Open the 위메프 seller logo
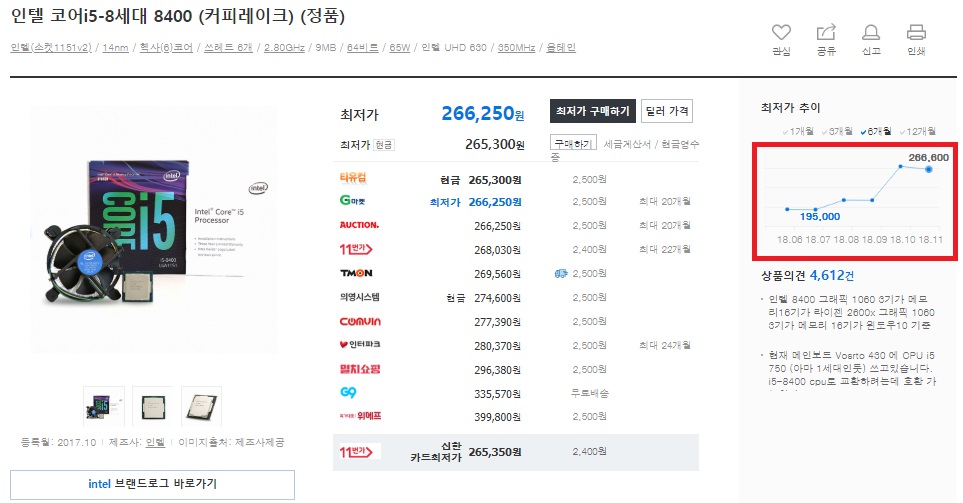Viewport: 963px width, 503px height. (x=361, y=416)
